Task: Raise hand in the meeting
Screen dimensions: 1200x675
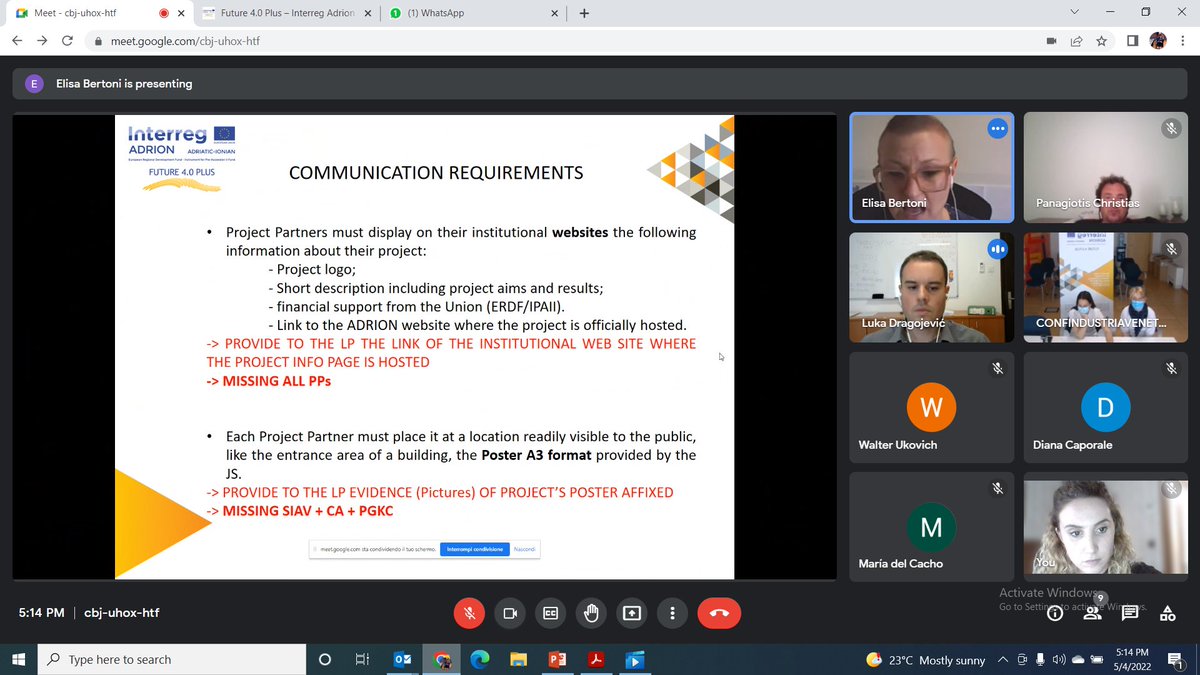Action: tap(591, 613)
